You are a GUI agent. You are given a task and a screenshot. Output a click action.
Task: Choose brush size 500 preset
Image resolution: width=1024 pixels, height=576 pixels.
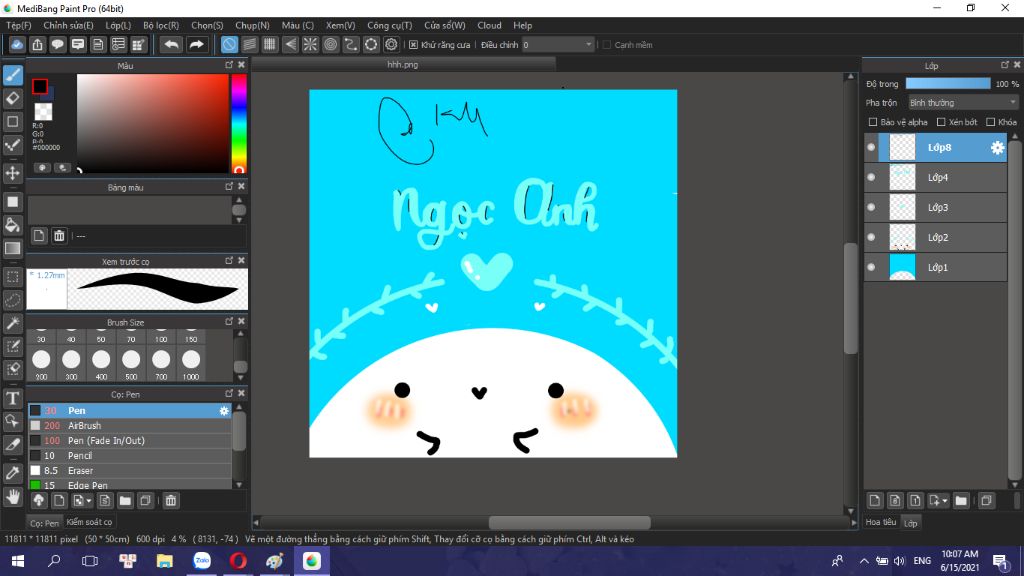click(131, 364)
